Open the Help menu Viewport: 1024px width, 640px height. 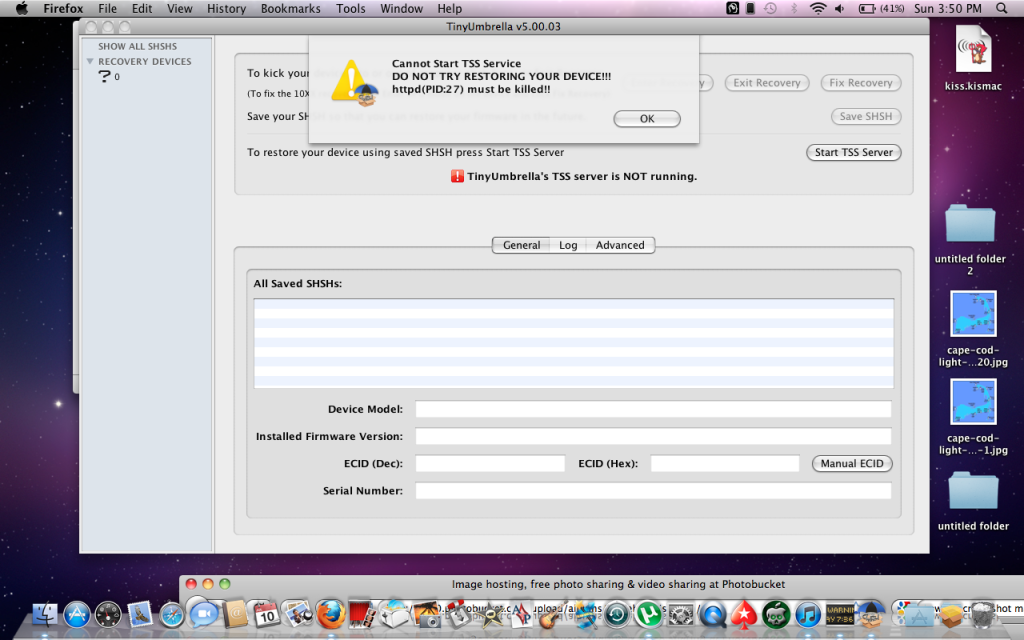click(449, 8)
